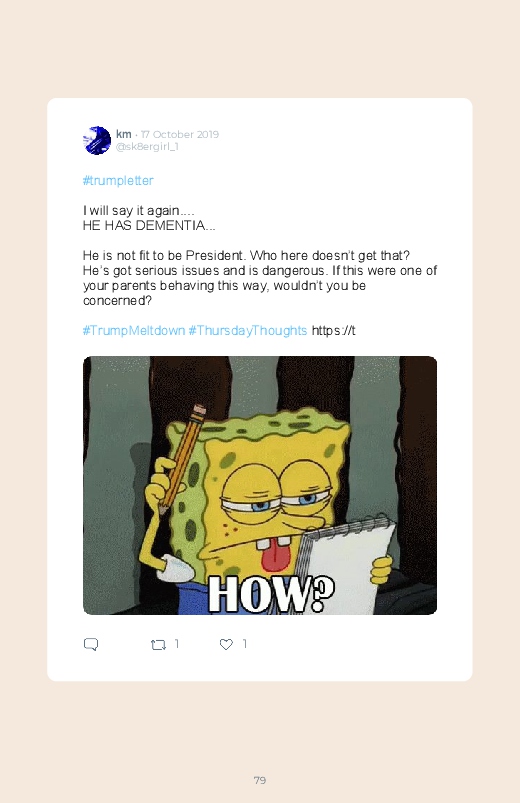Open the #TrumpMeltdown hashtag link
This screenshot has width=520, height=803.
134,331
